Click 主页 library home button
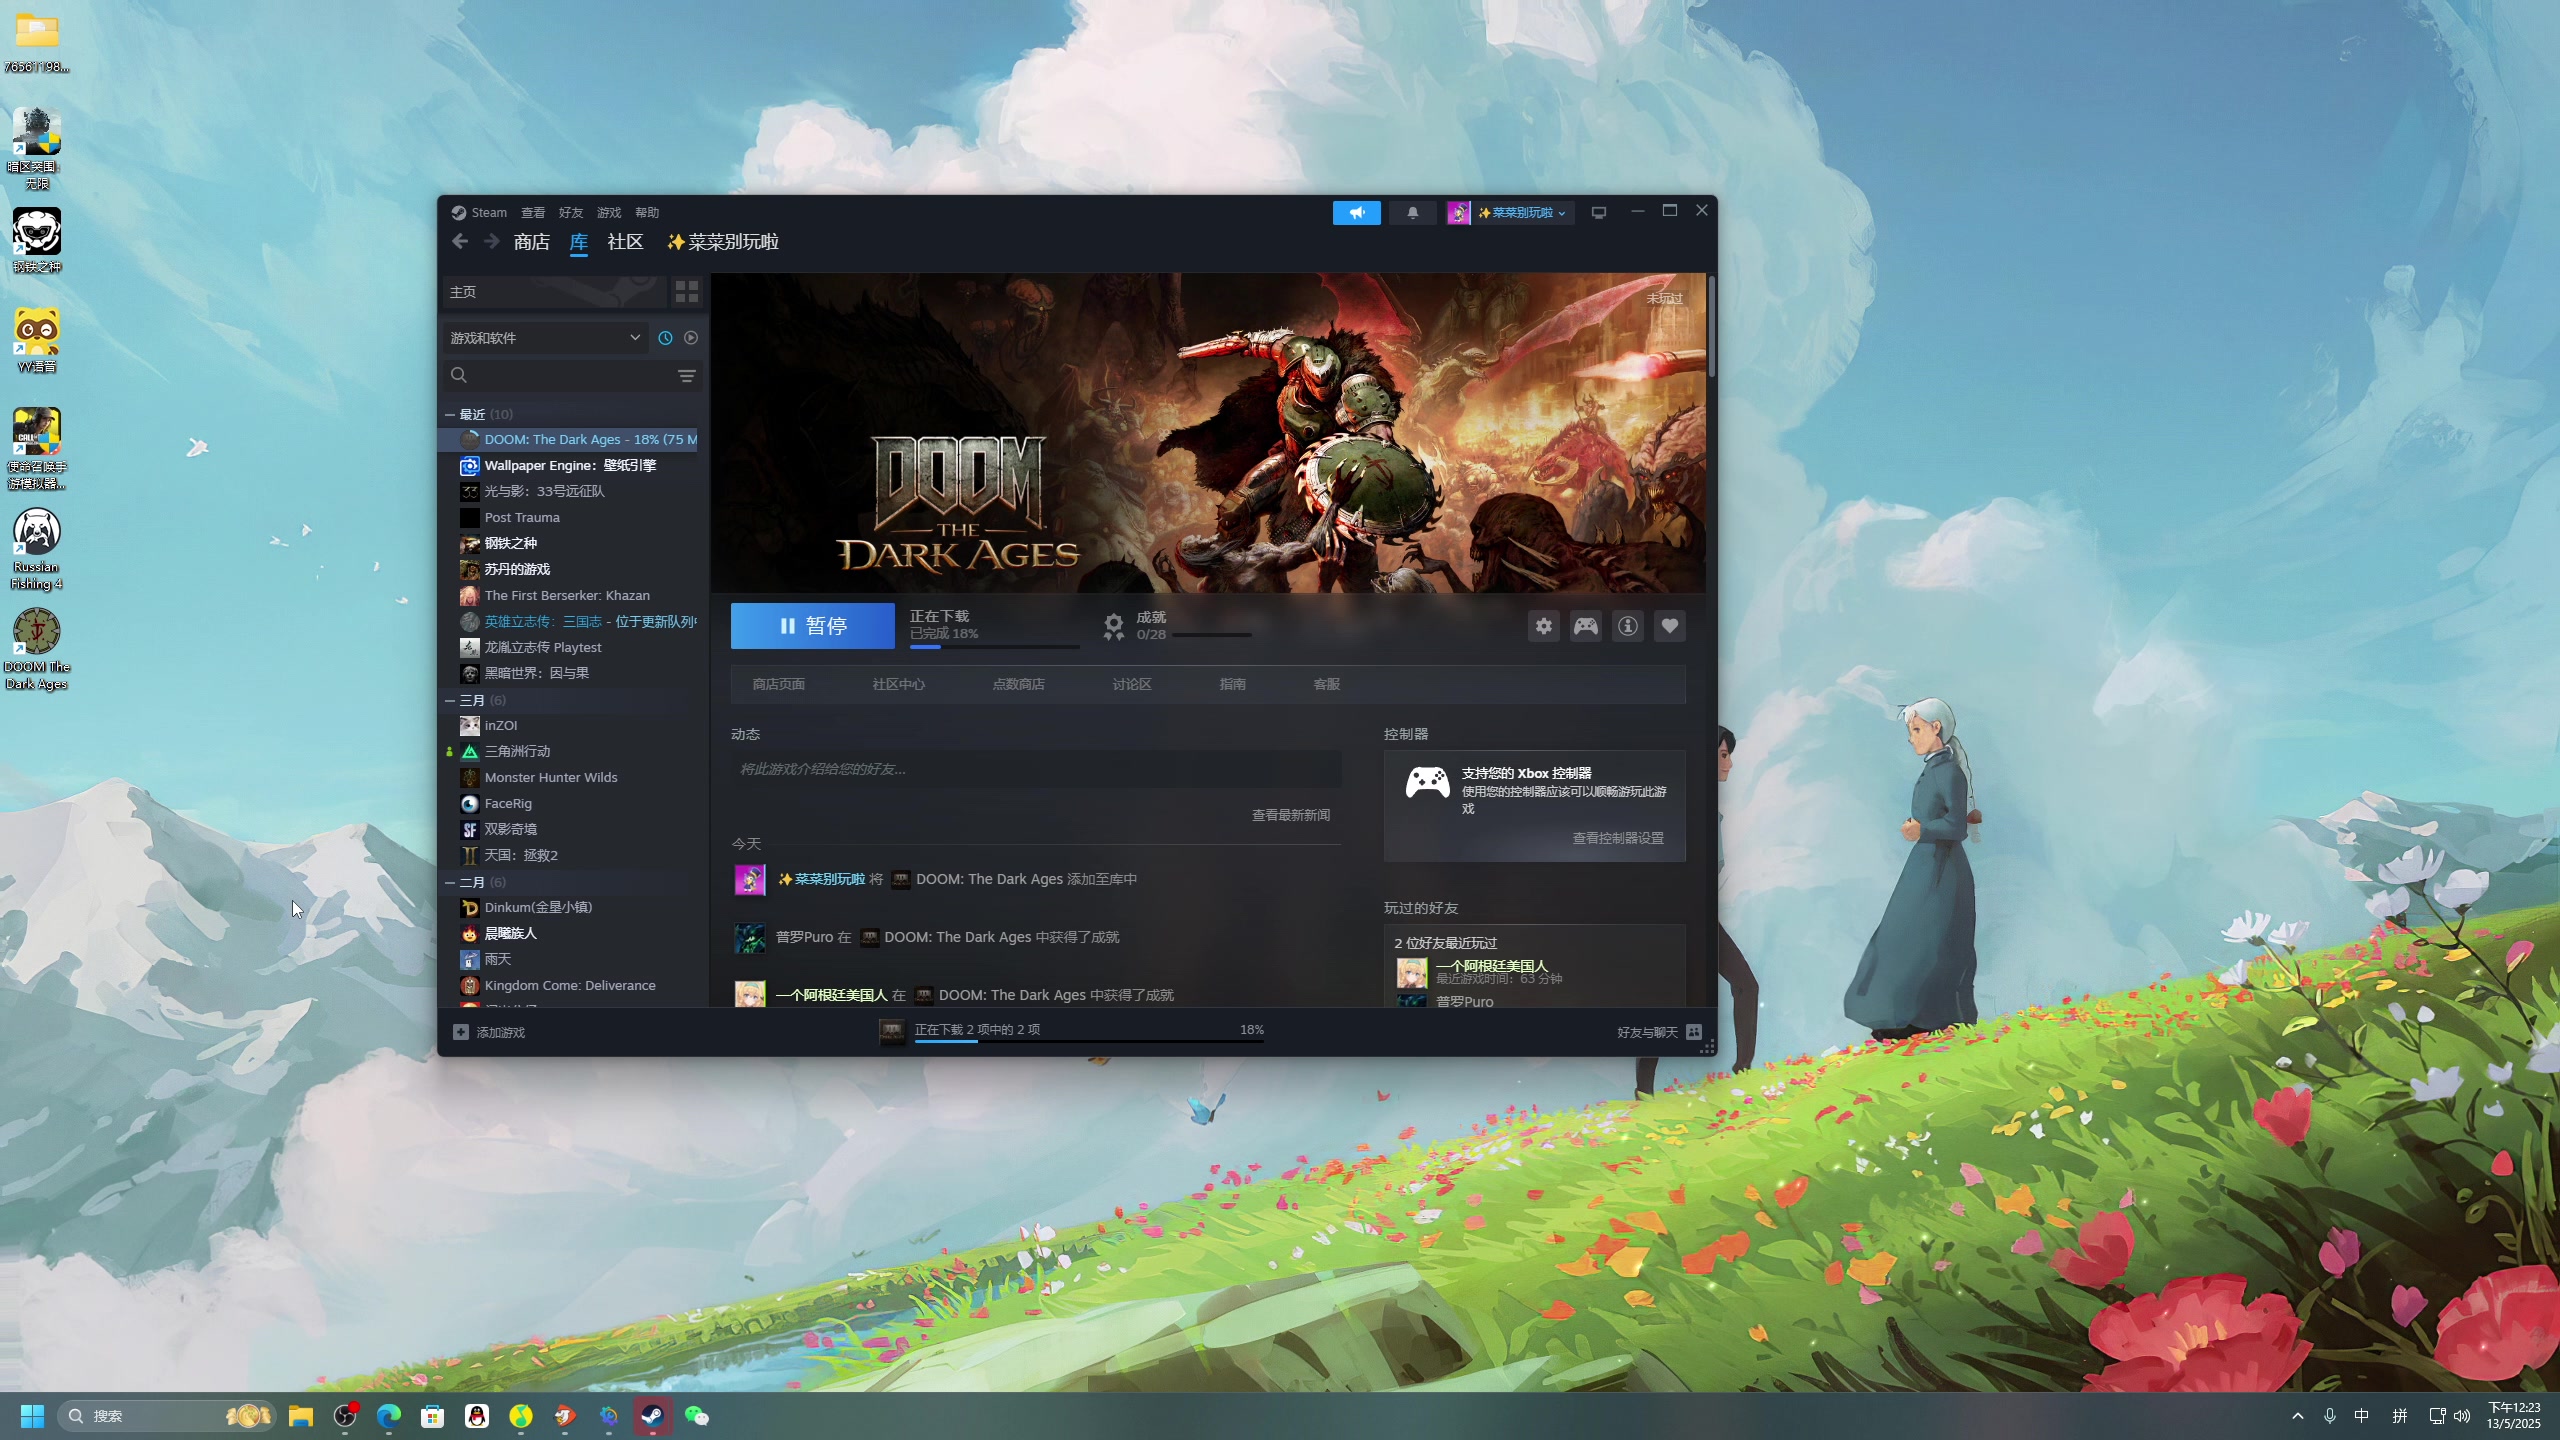Viewport: 2560px width, 1440px height. point(555,292)
